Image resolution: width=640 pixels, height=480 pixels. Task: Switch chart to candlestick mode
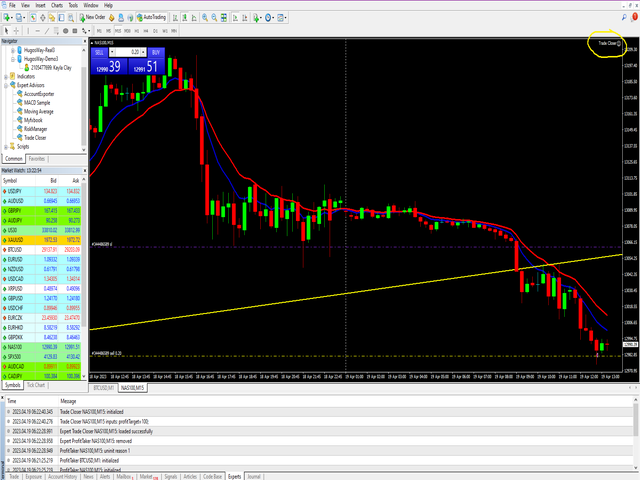[184, 18]
